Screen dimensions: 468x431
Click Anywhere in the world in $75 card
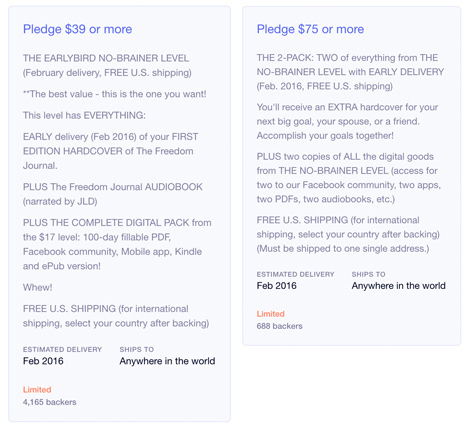tap(398, 286)
